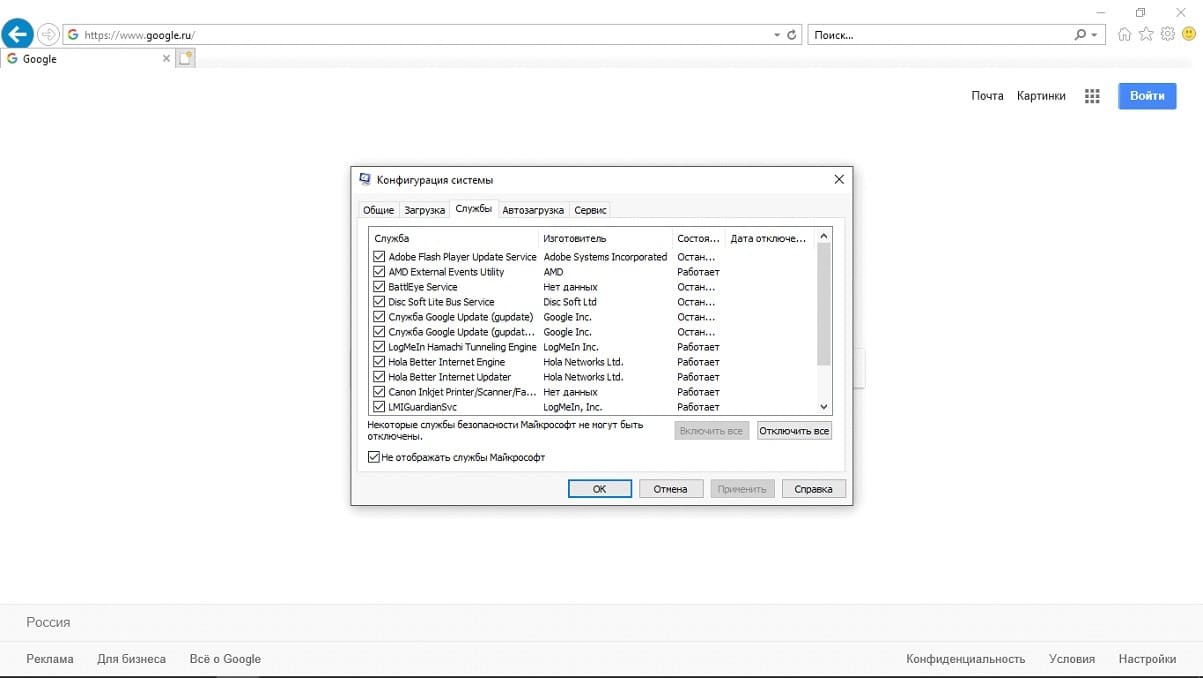Screen dimensions: 1203x678
Task: Click the browser Back arrow button
Action: (18, 34)
